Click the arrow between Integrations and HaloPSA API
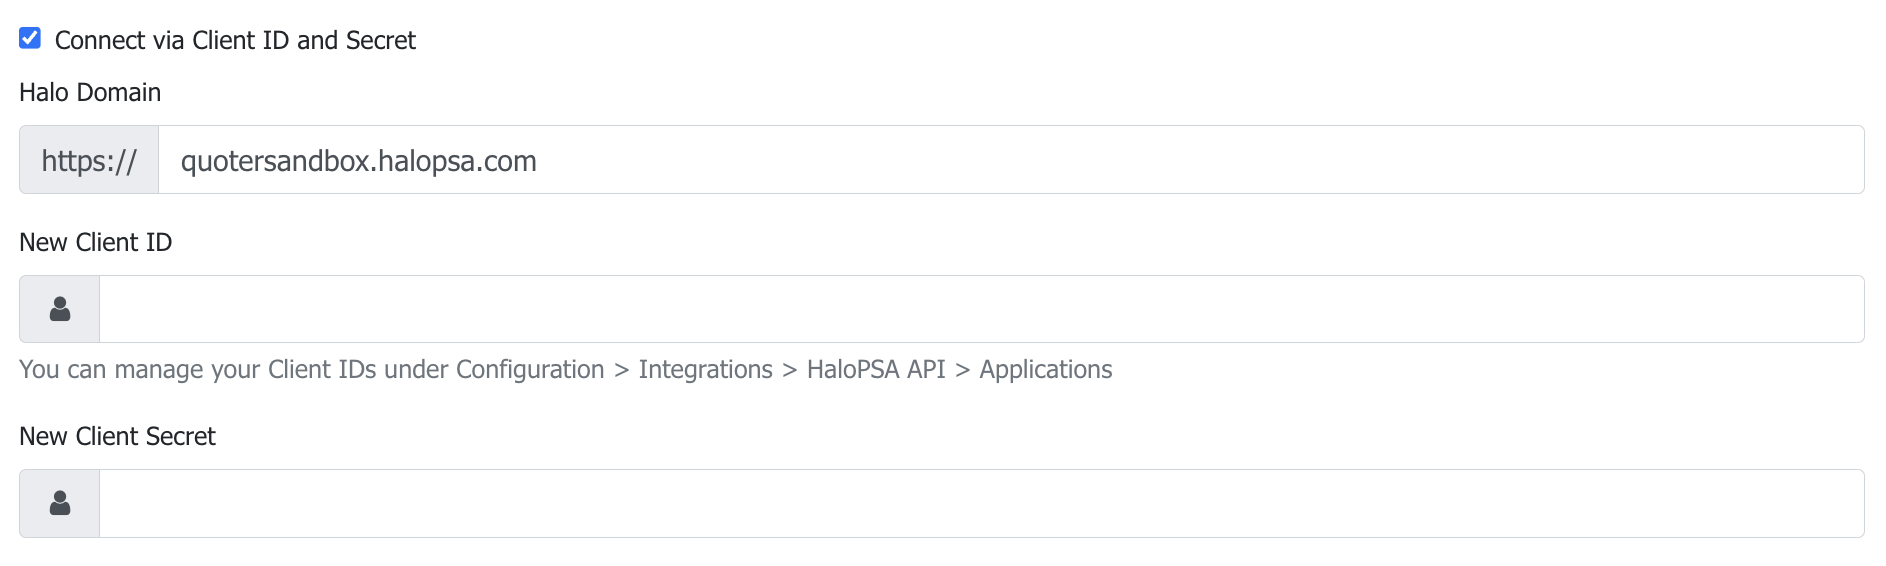 [x=790, y=370]
